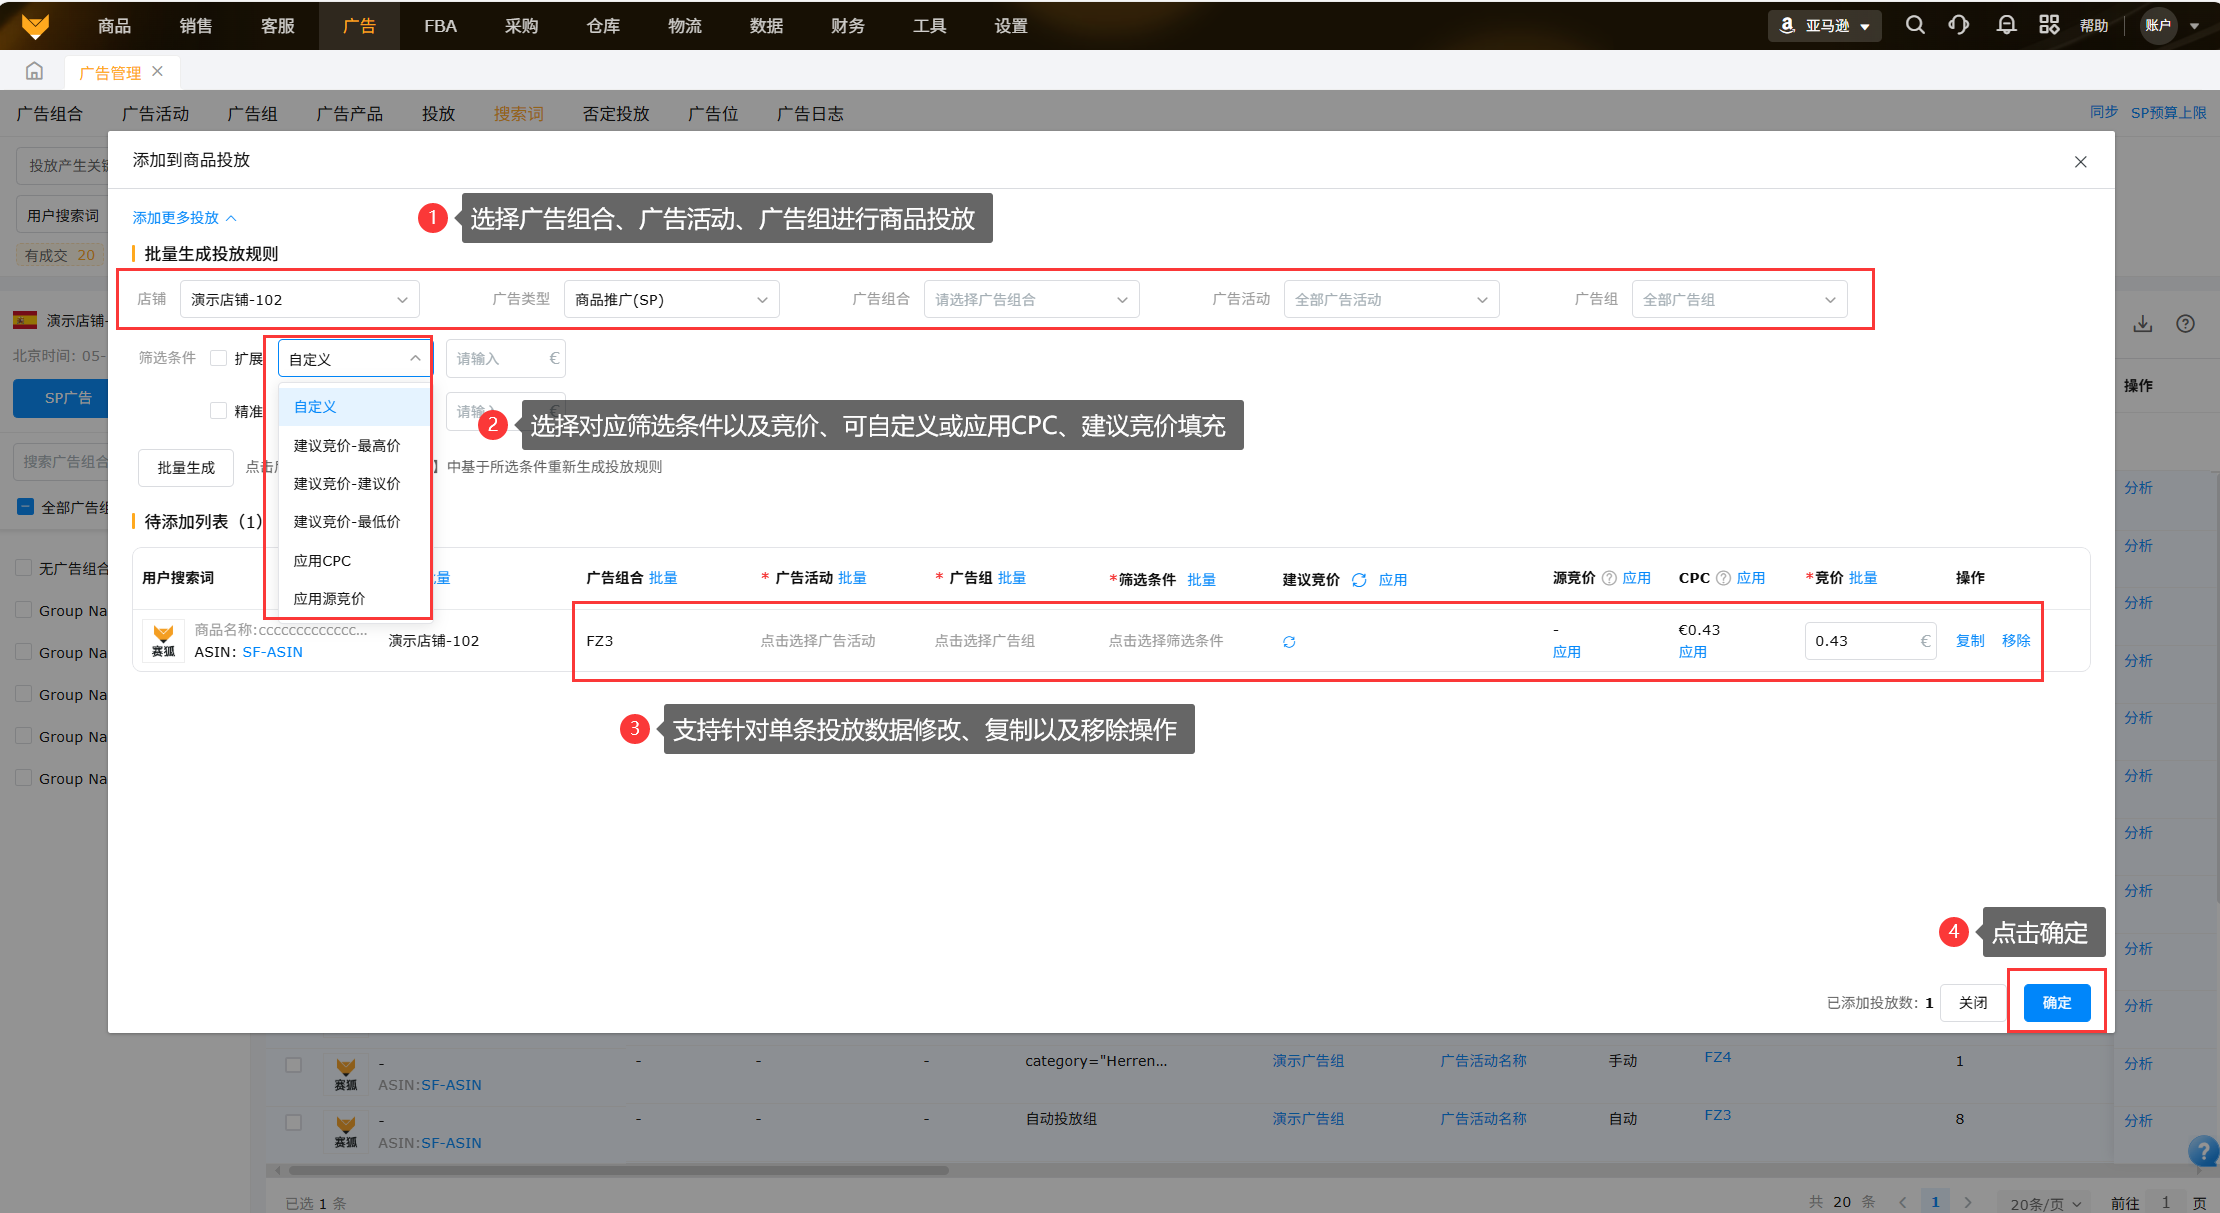Open the notifications bell icon
The image size is (2220, 1213).
click(2006, 26)
